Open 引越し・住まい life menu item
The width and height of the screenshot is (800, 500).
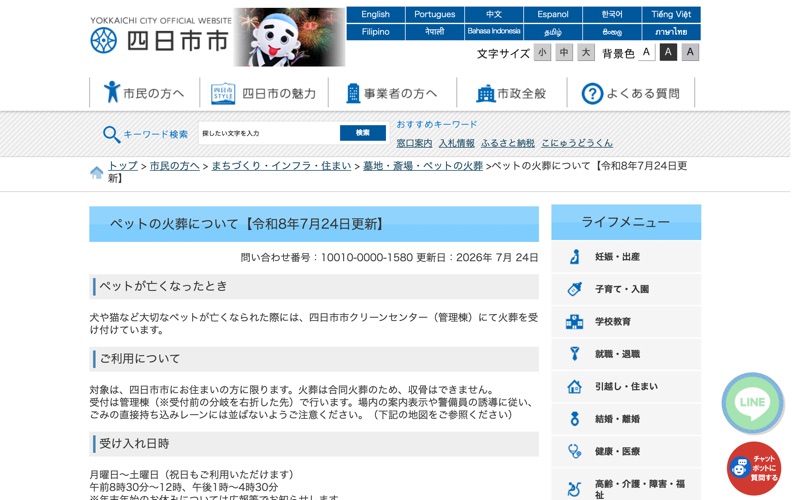(x=626, y=386)
